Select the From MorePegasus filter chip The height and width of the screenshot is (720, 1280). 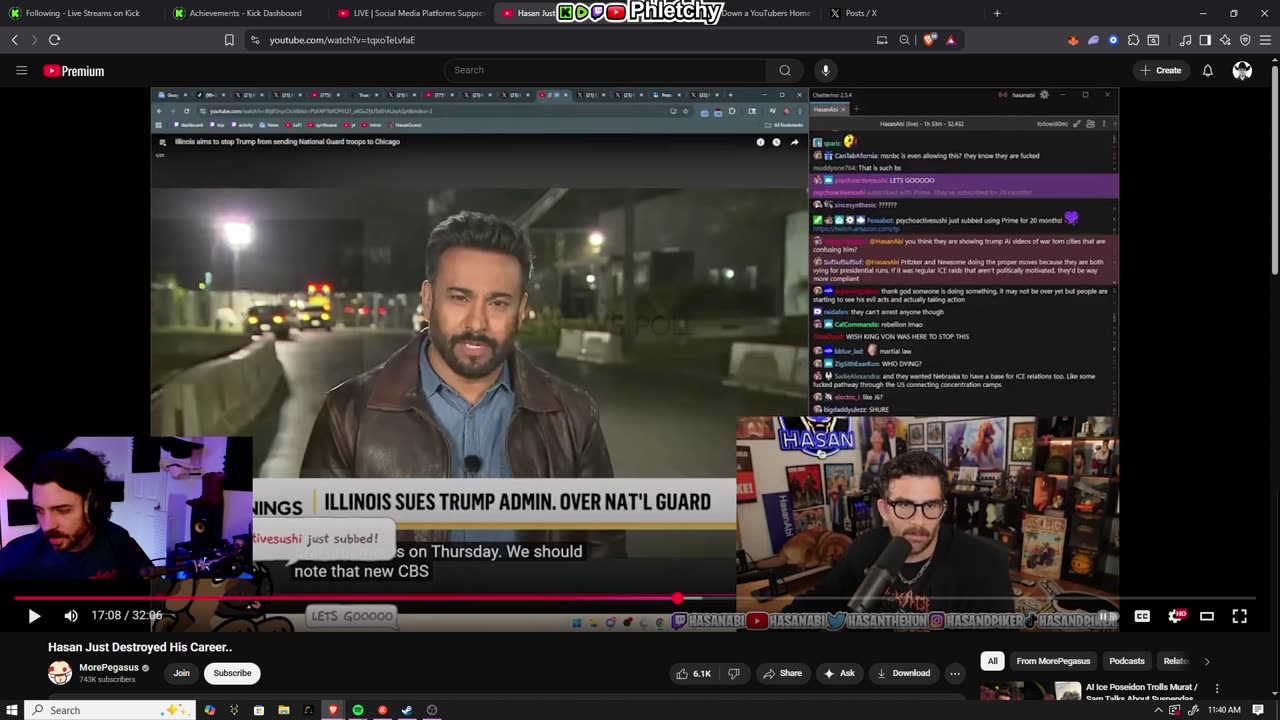[1053, 661]
